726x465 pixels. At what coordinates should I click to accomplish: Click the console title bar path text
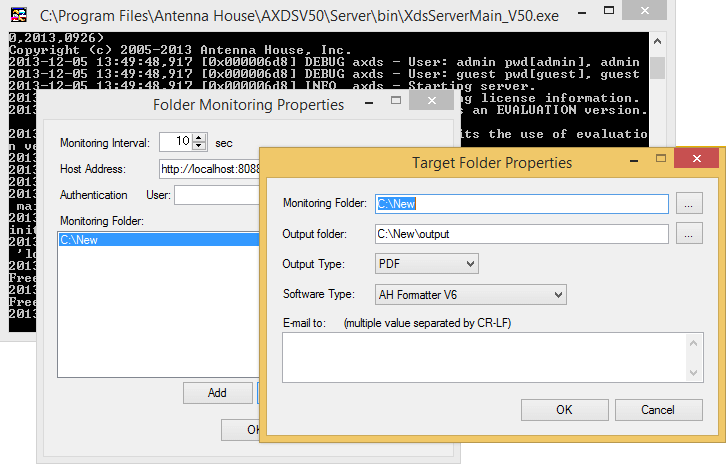pyautogui.click(x=299, y=16)
